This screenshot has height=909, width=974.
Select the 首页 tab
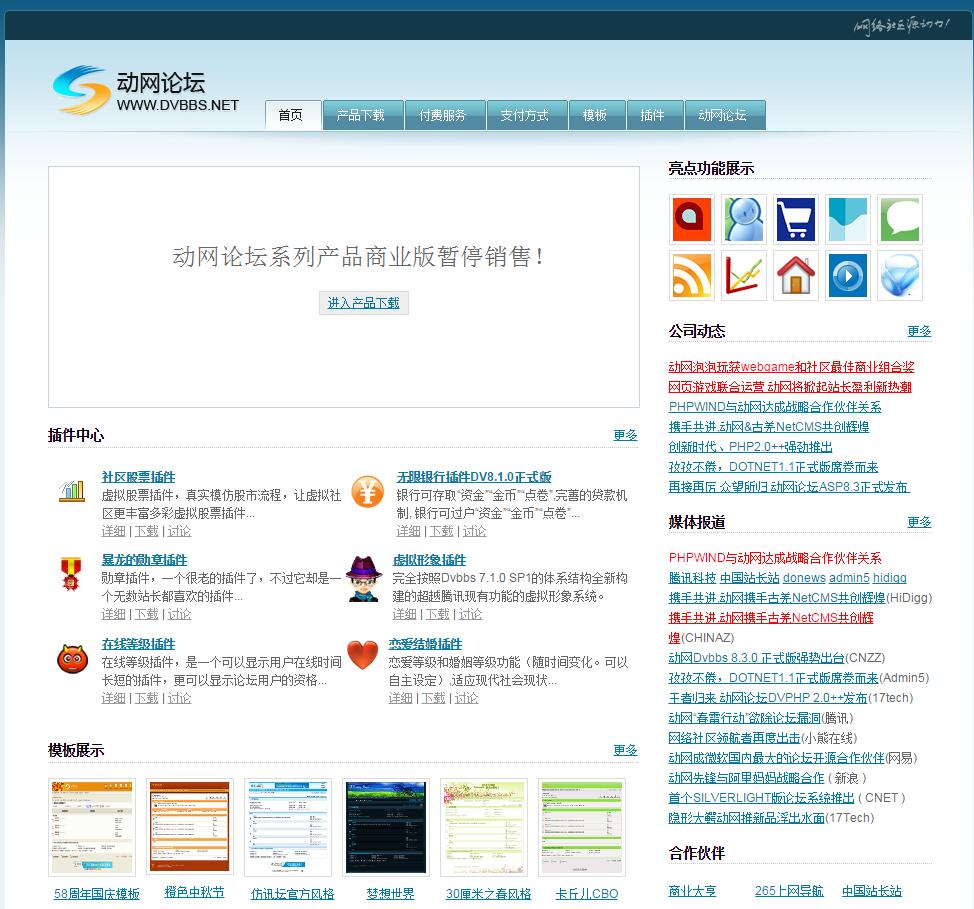coord(291,115)
